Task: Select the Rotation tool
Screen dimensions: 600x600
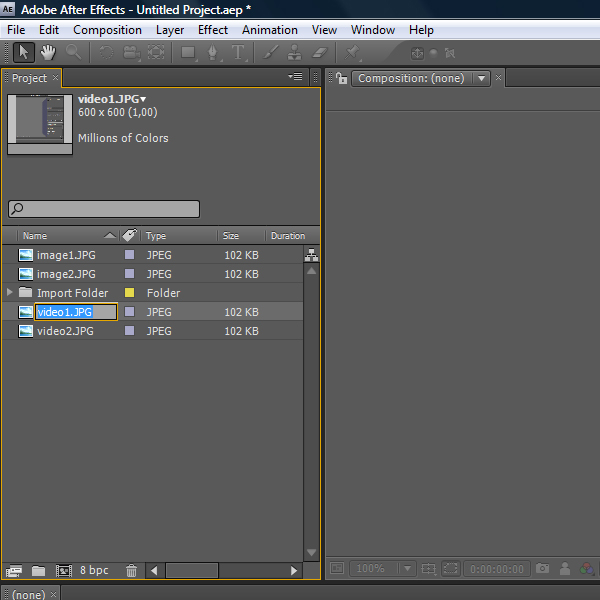Action: tap(106, 52)
